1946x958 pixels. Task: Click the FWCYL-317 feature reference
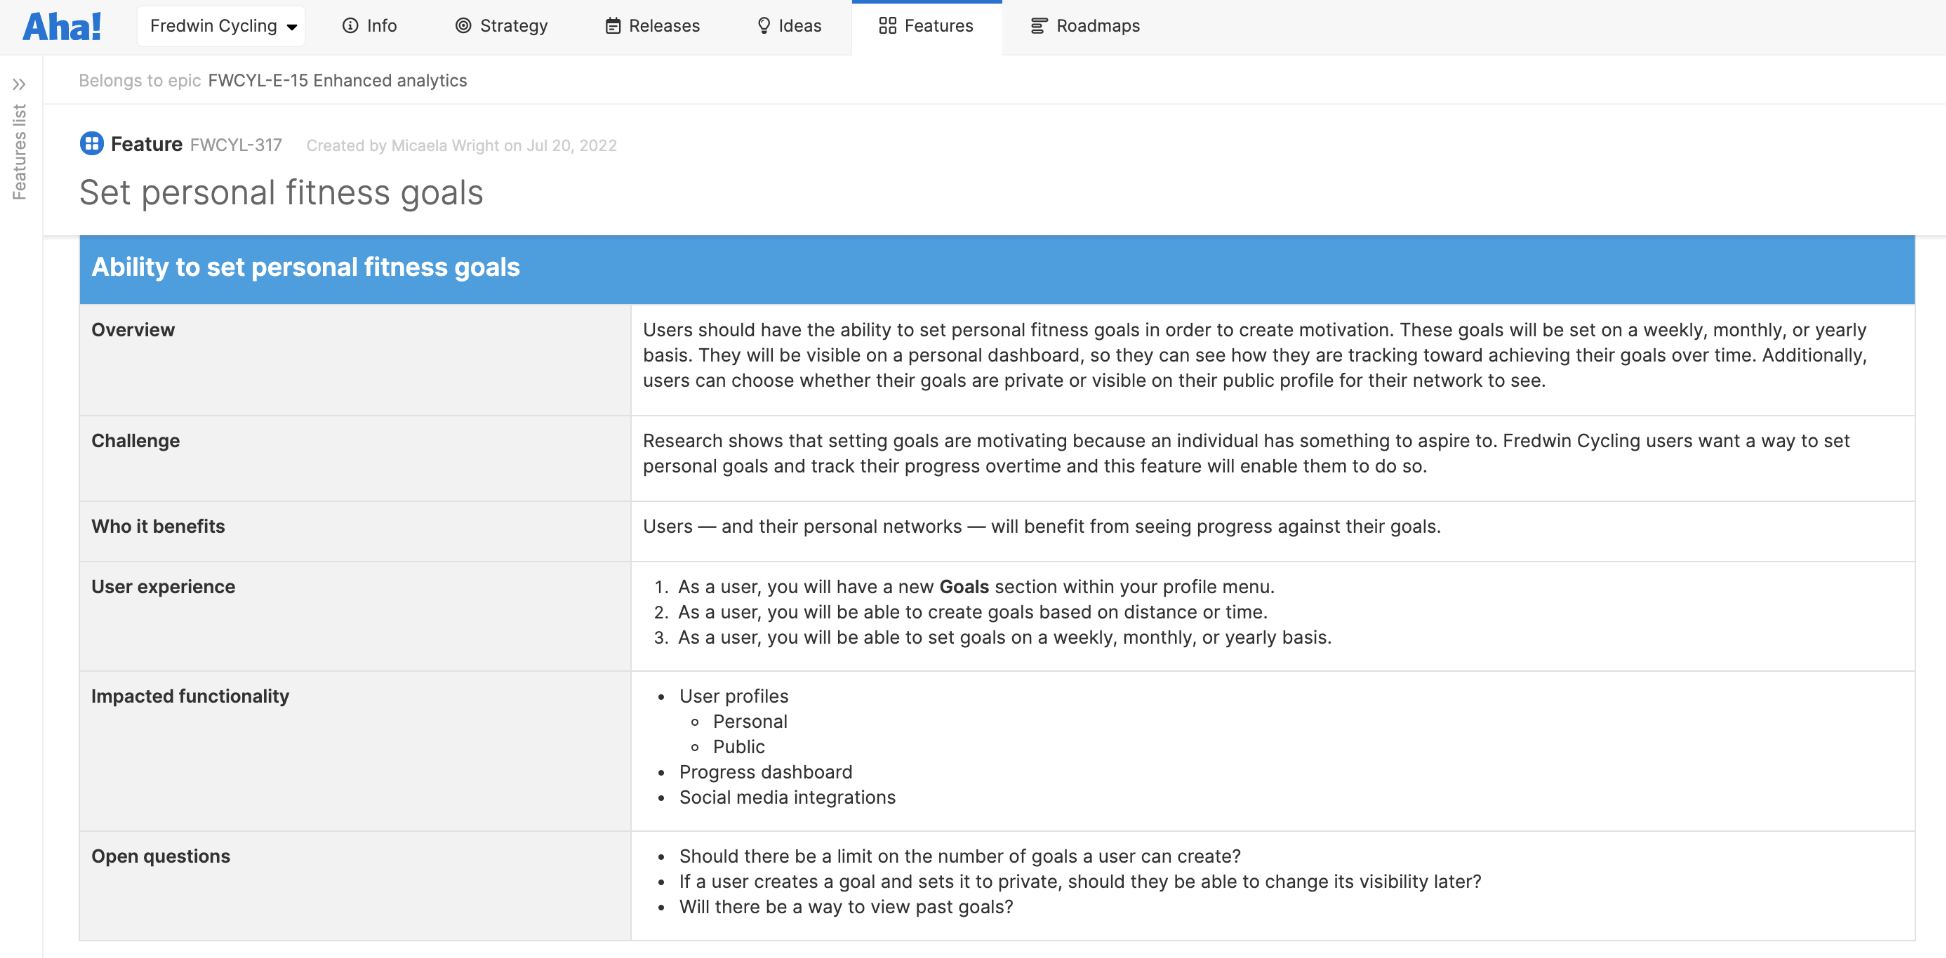(236, 144)
